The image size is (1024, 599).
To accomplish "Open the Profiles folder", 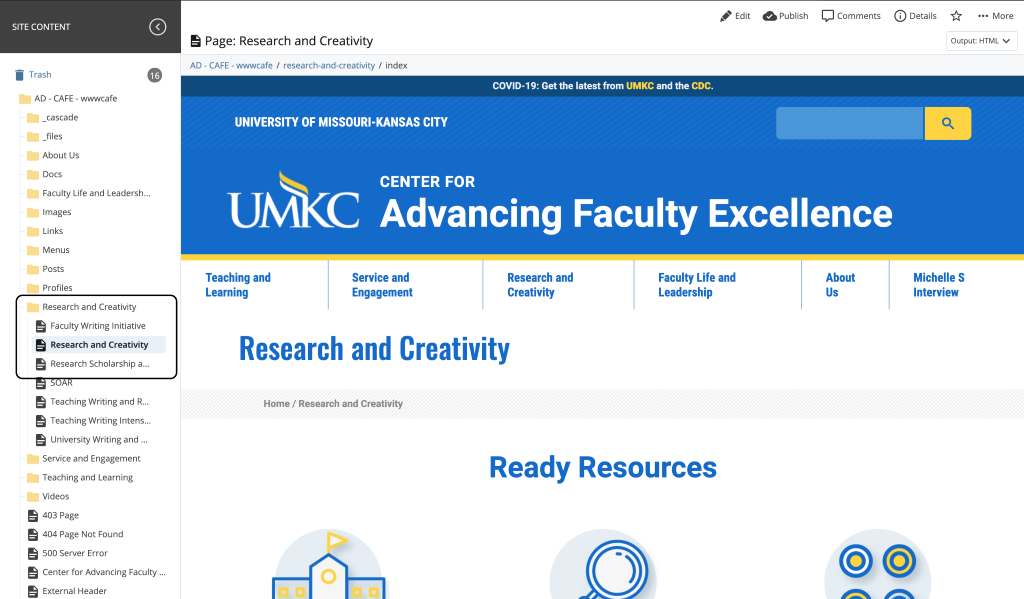I will (50, 288).
